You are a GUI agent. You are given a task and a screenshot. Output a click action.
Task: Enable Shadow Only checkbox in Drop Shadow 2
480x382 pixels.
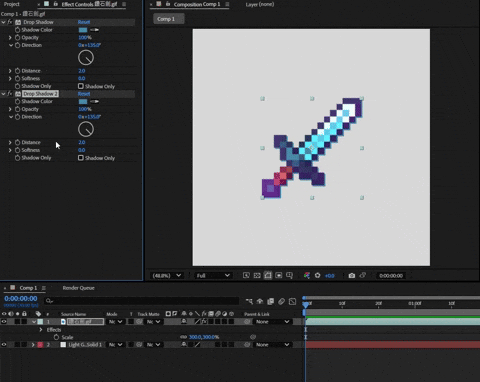coord(81,158)
